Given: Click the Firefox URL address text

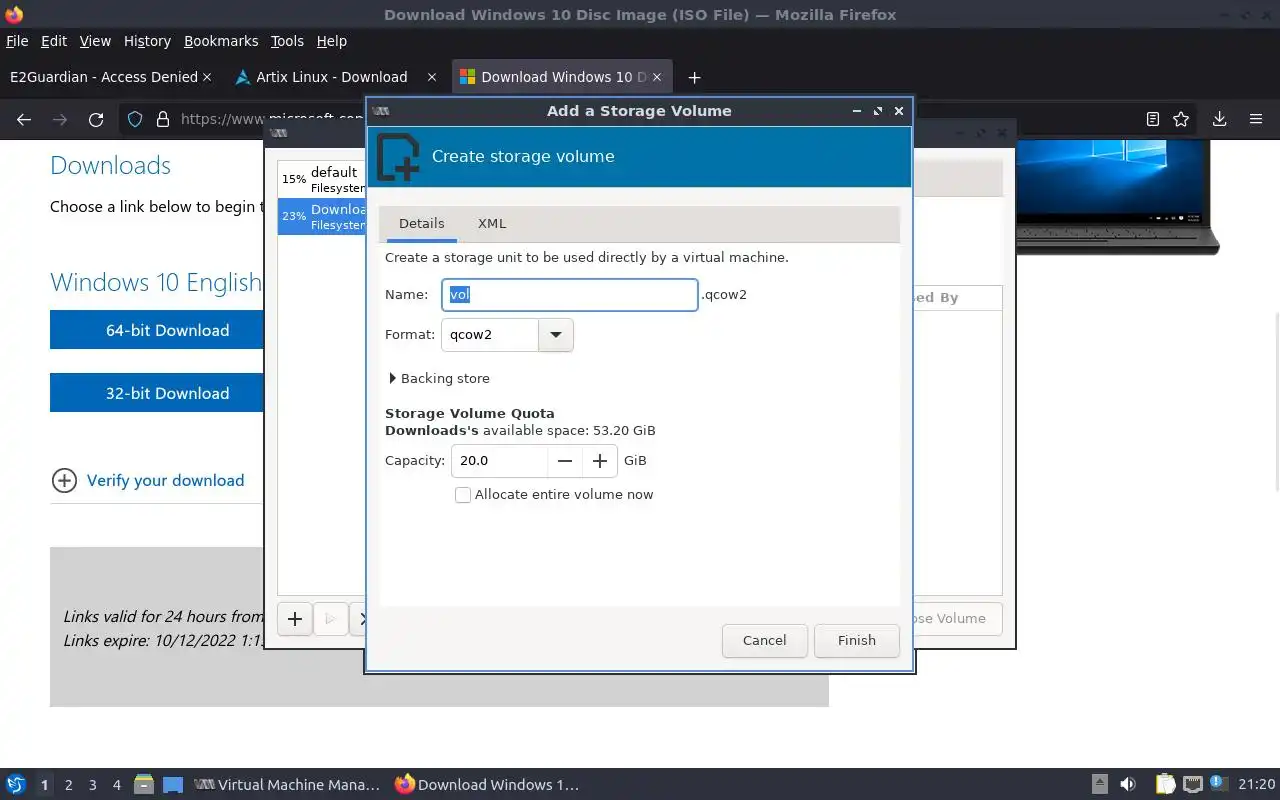Looking at the screenshot, I should [272, 119].
